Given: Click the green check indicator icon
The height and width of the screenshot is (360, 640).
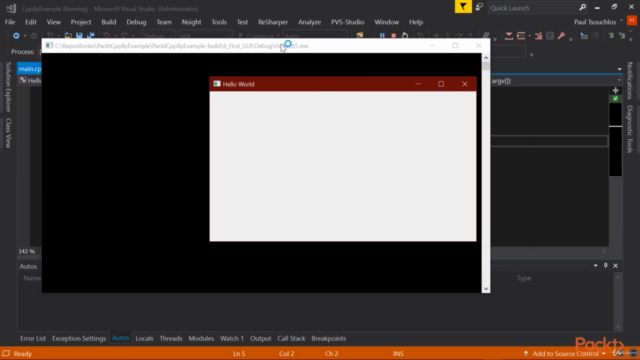Looking at the screenshot, I should [616, 99].
